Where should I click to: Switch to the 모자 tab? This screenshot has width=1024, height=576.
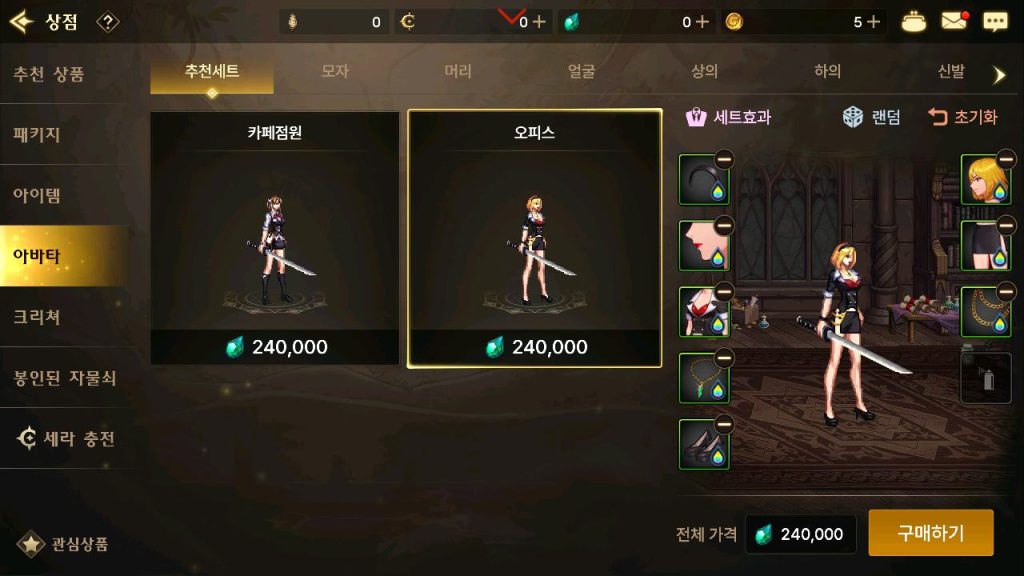[335, 71]
